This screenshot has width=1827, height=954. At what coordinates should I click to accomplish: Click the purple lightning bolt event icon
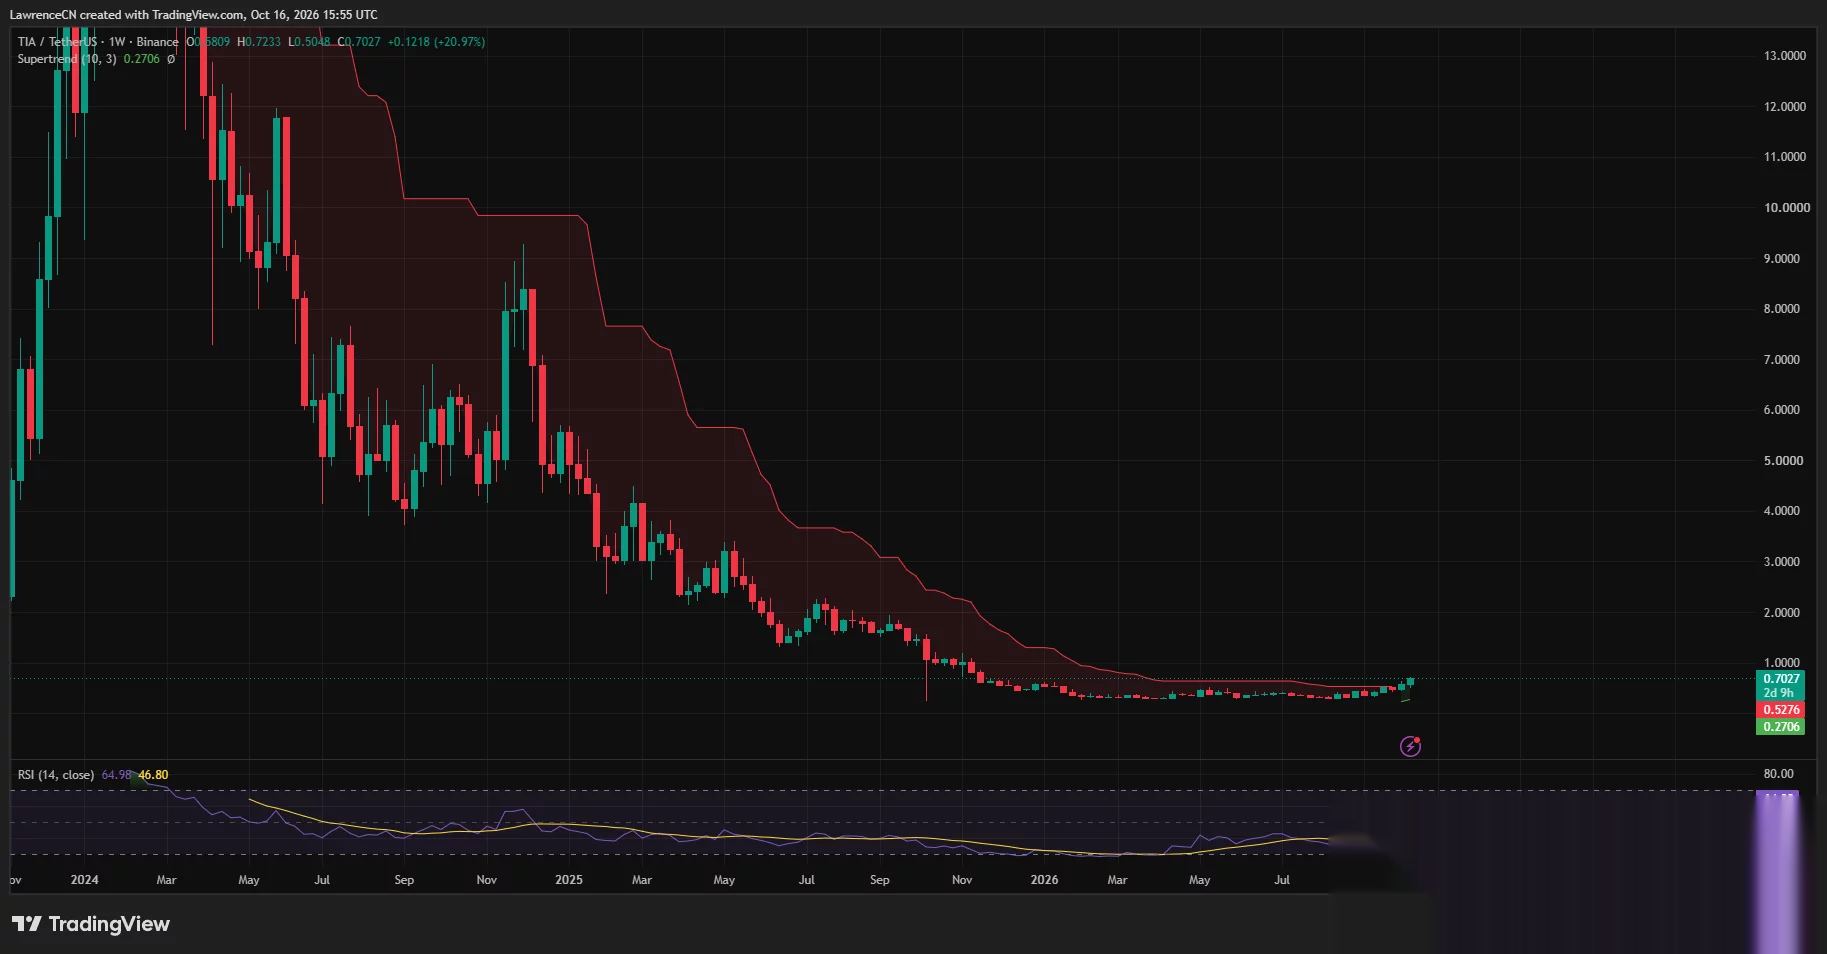(1410, 746)
